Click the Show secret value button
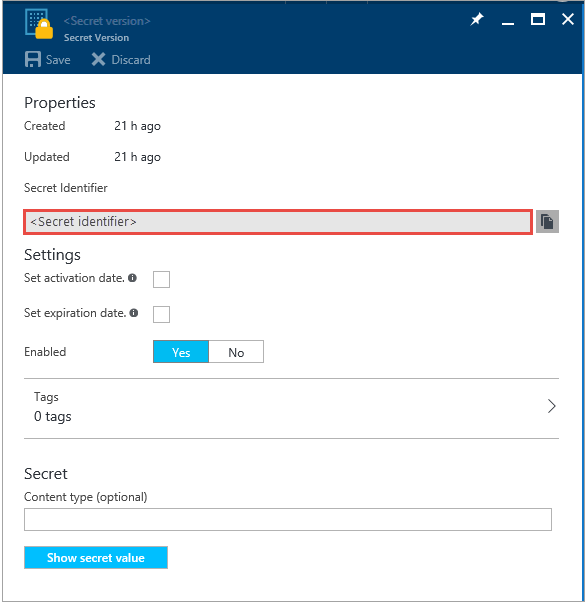This screenshot has width=585, height=602. (x=96, y=557)
